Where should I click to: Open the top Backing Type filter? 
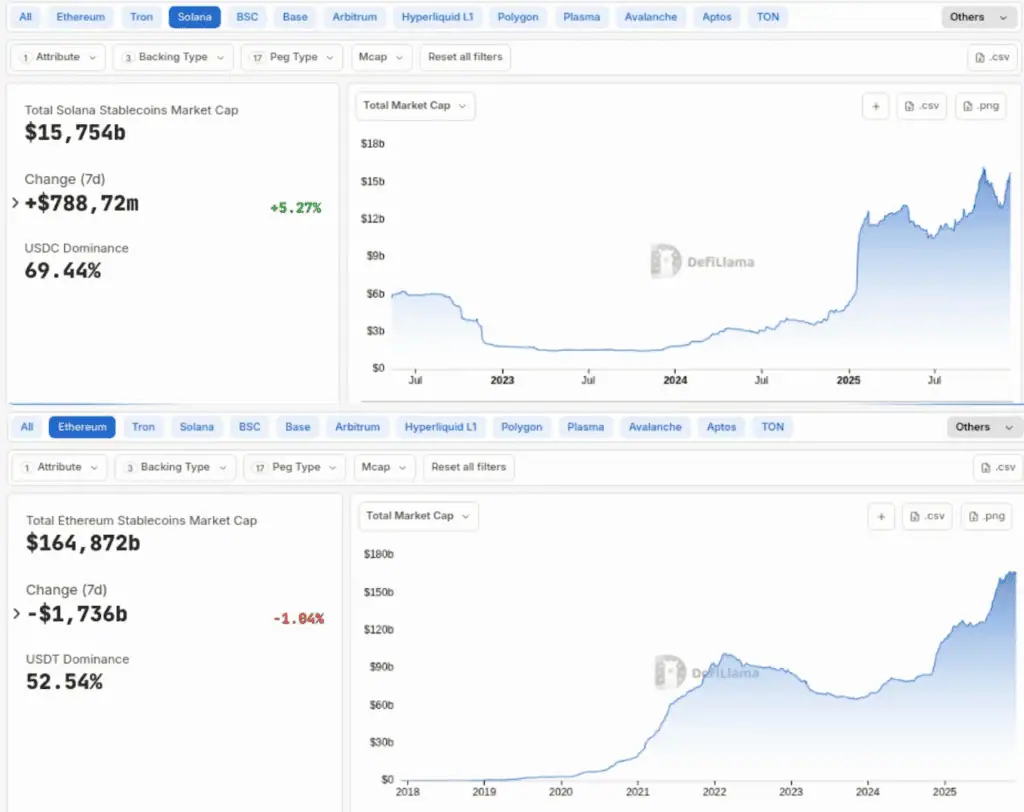tap(173, 57)
